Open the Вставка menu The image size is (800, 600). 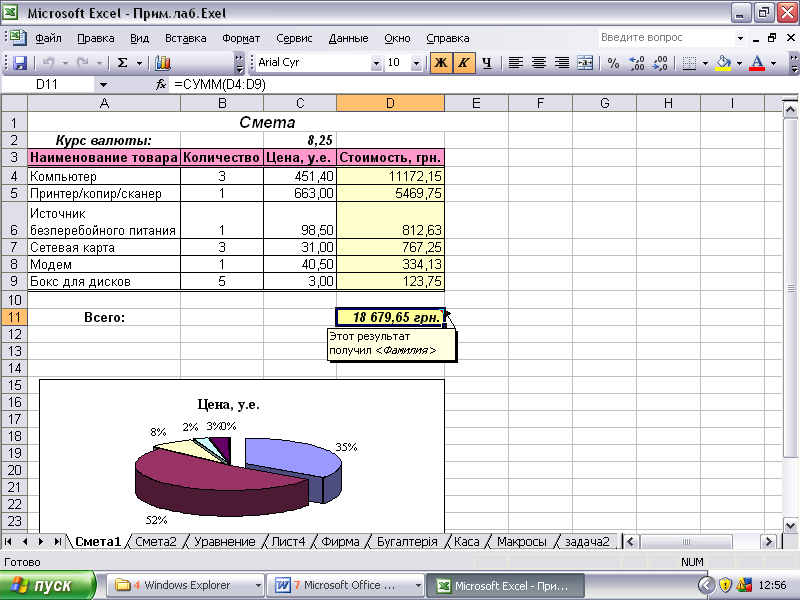point(185,38)
